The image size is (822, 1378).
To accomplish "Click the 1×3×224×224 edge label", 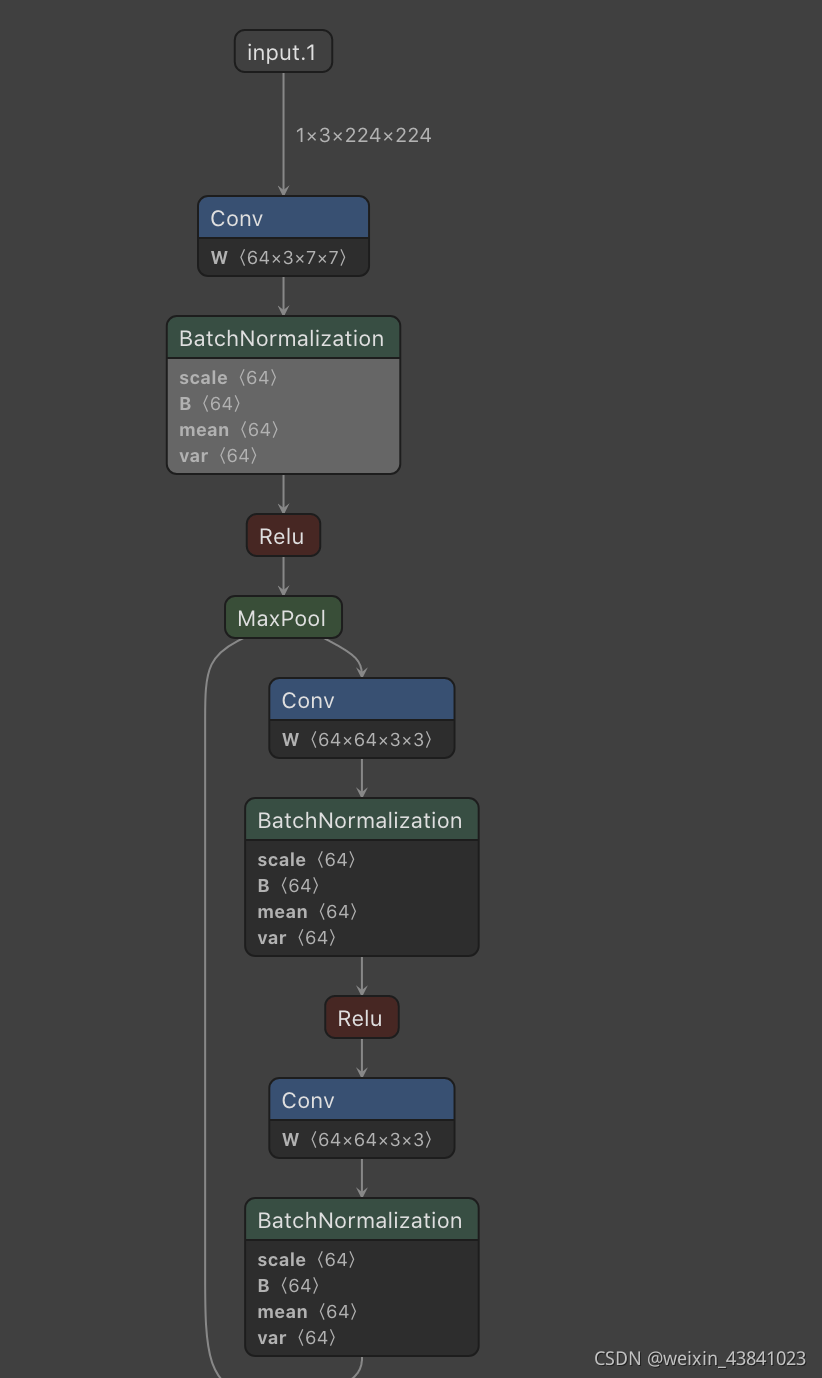I will [363, 134].
